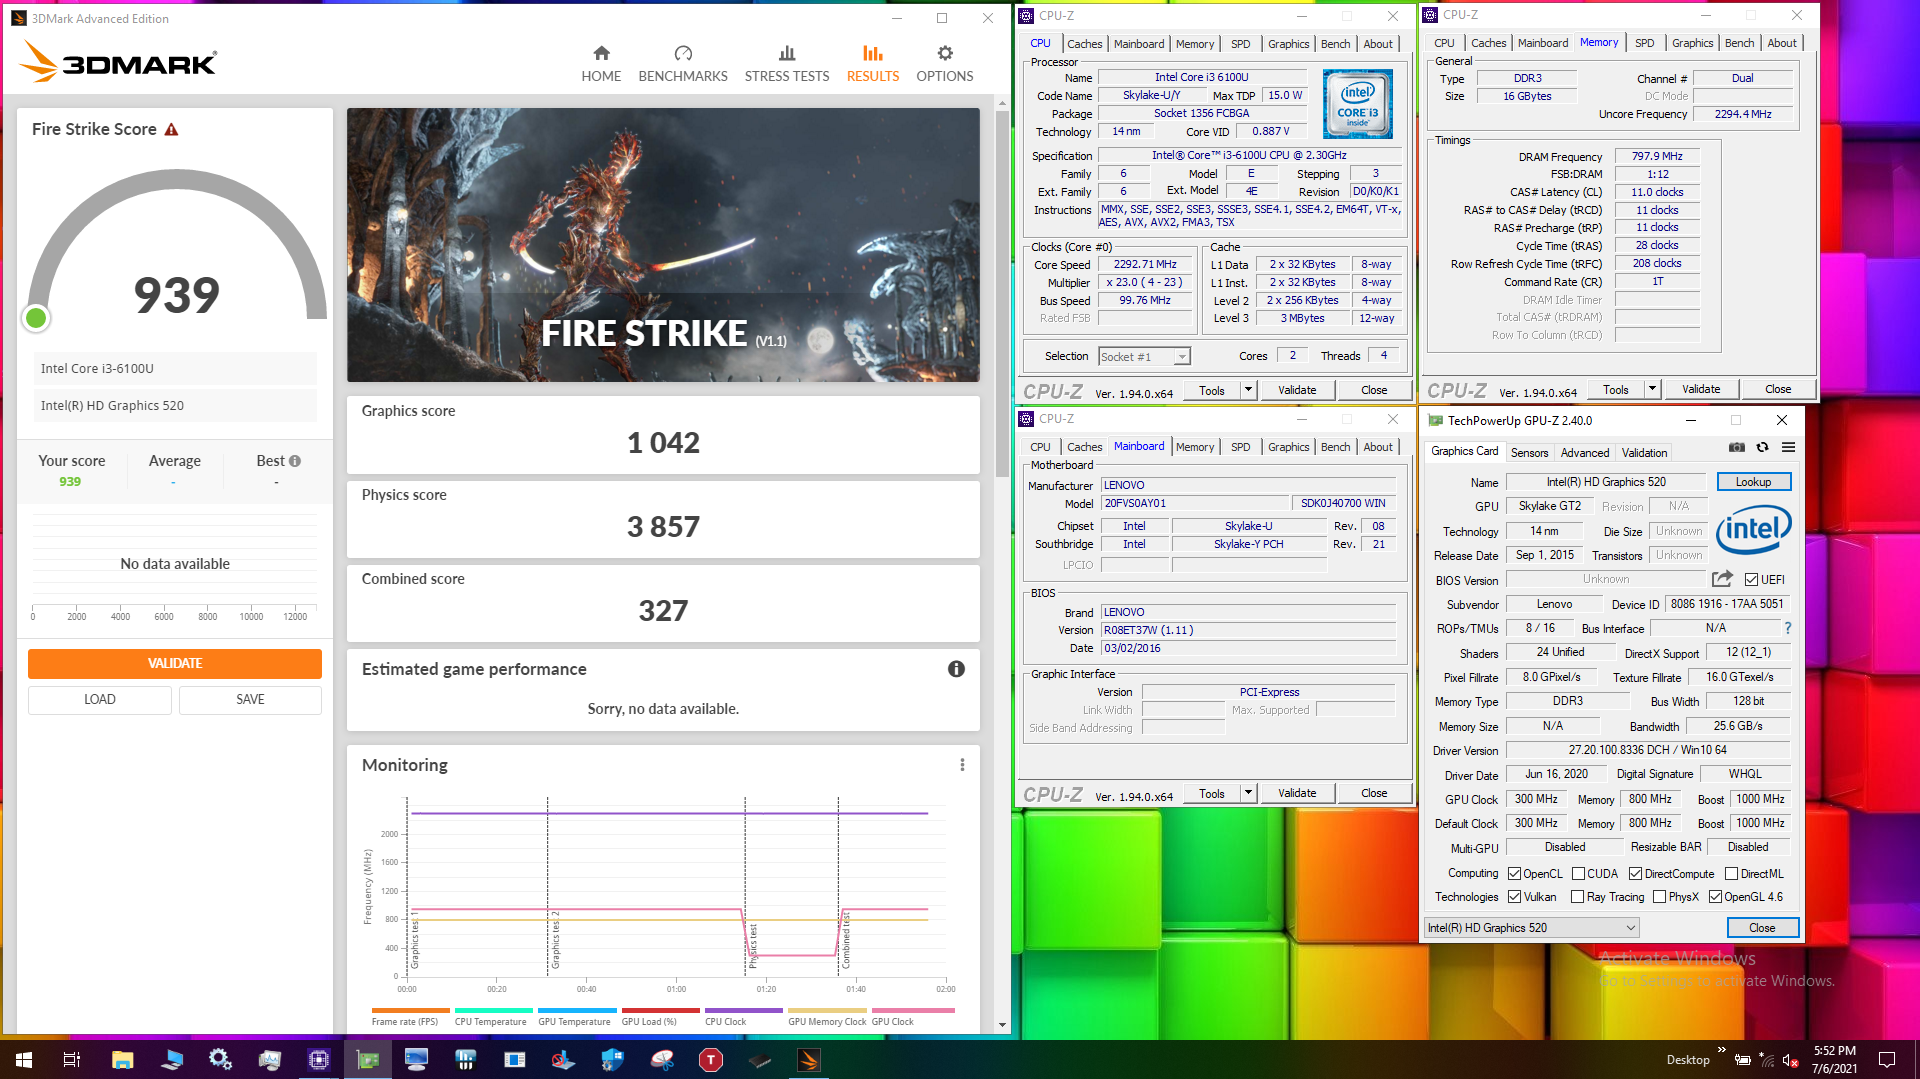Screen dimensions: 1920x1079
Task: Open the 3DMark taskbar icon
Action: [809, 1060]
